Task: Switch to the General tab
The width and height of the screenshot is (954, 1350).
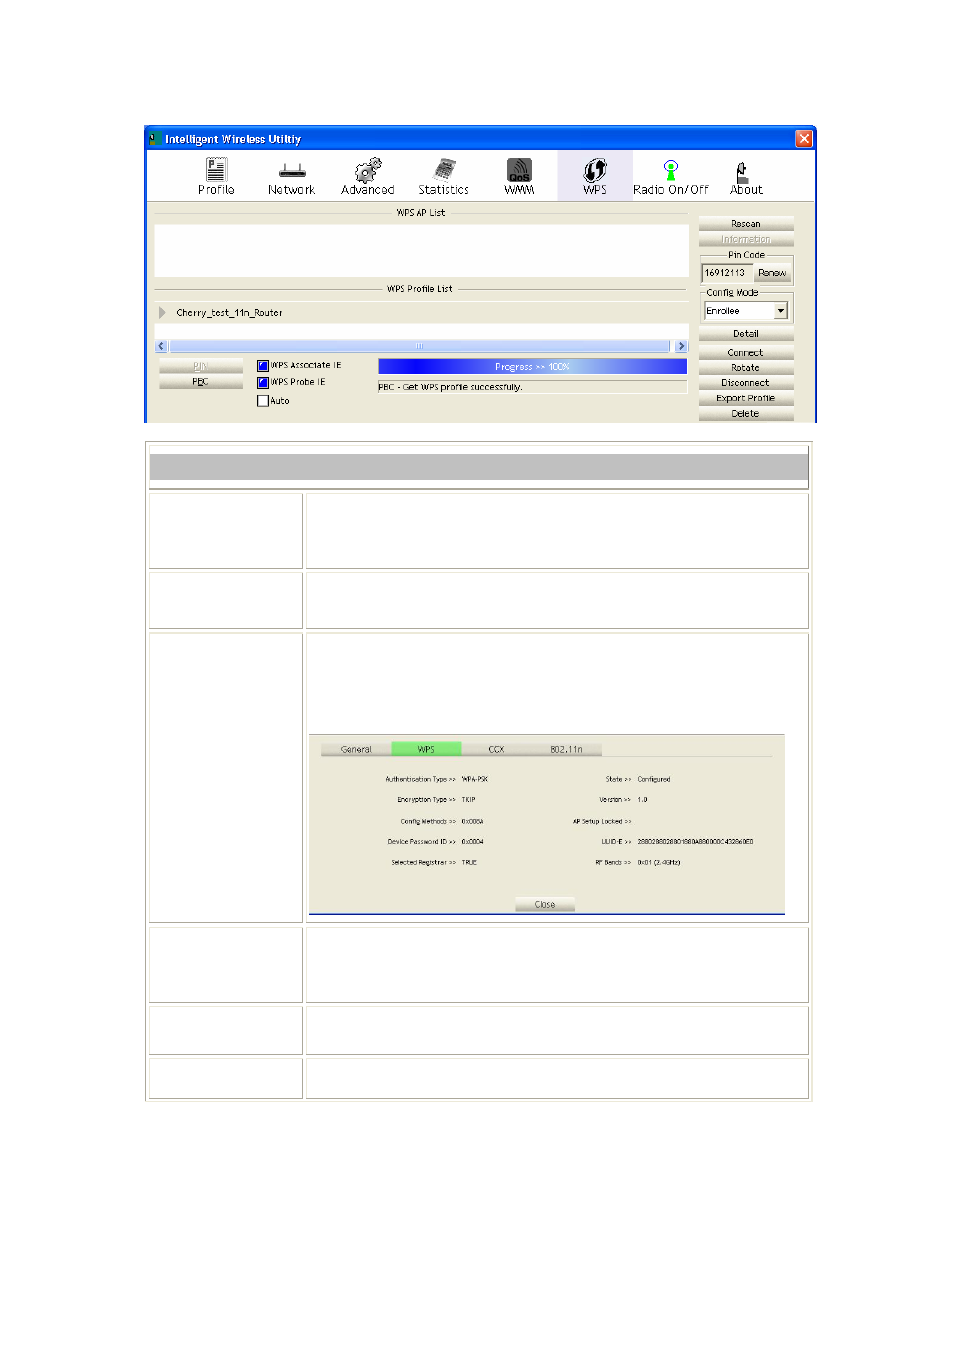Action: 356,749
